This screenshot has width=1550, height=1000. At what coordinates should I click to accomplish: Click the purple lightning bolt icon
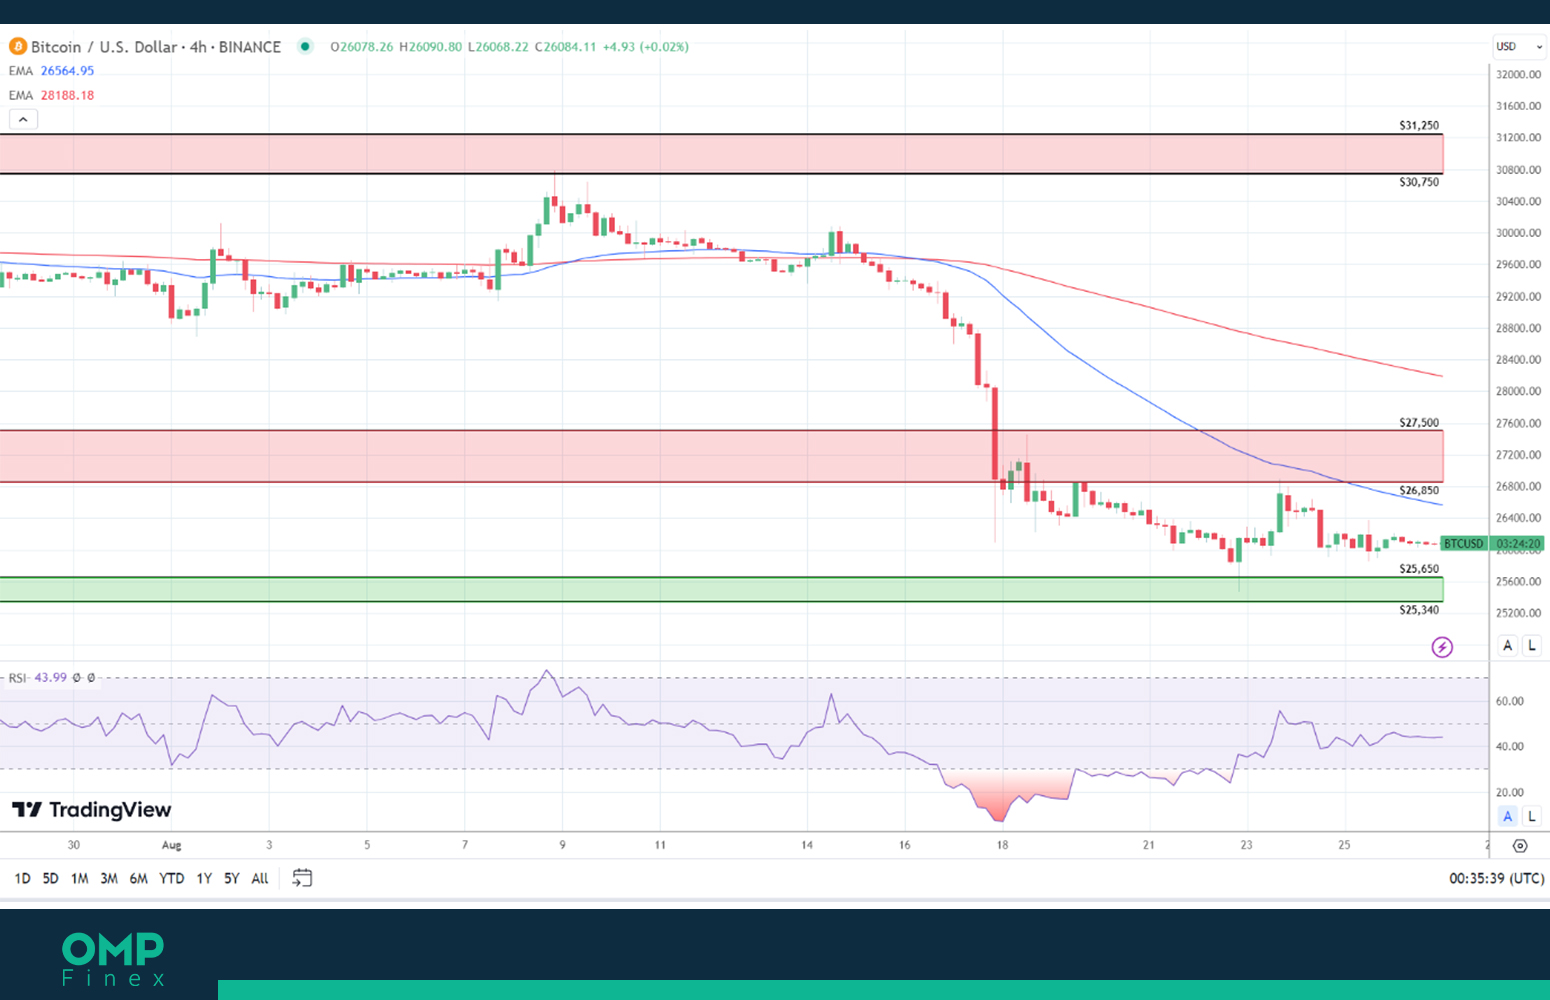point(1442,647)
